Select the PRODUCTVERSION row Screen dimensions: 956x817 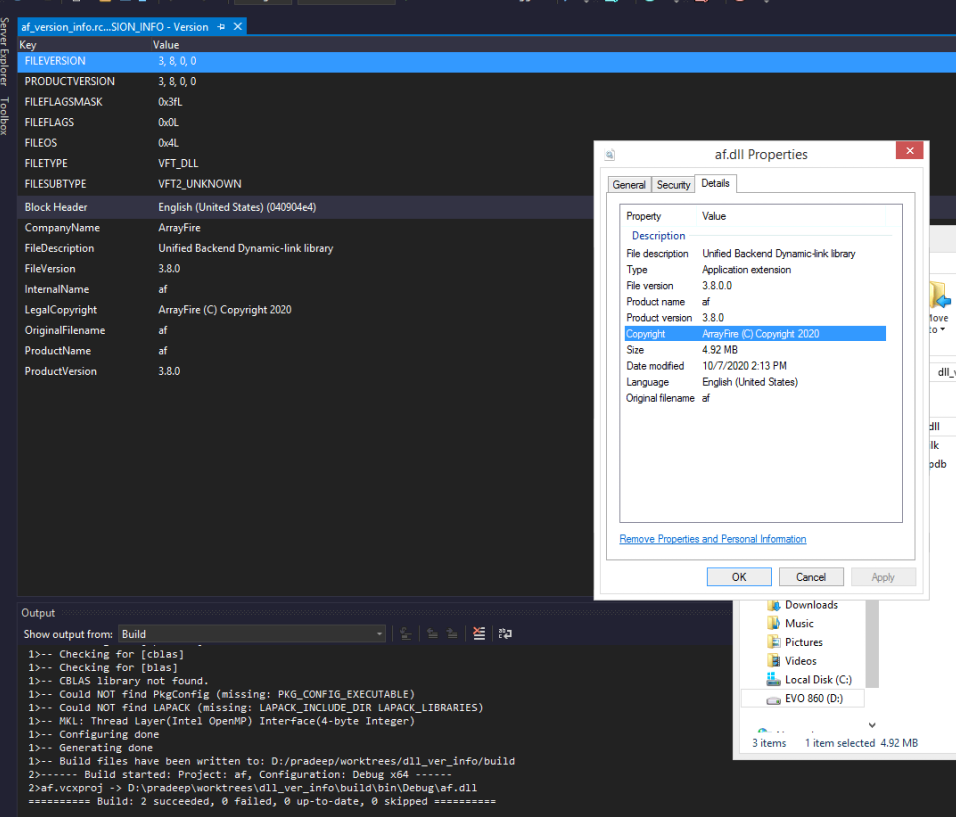(x=305, y=82)
